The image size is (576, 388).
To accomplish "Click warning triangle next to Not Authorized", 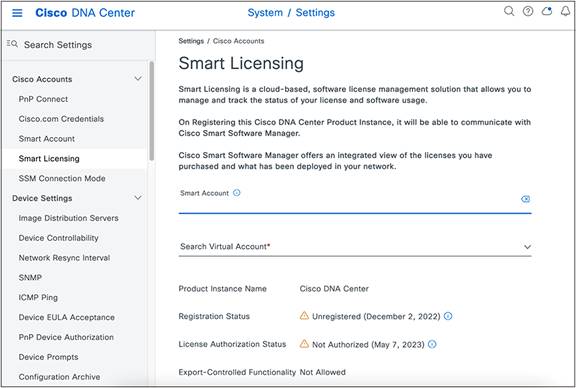I will [304, 344].
